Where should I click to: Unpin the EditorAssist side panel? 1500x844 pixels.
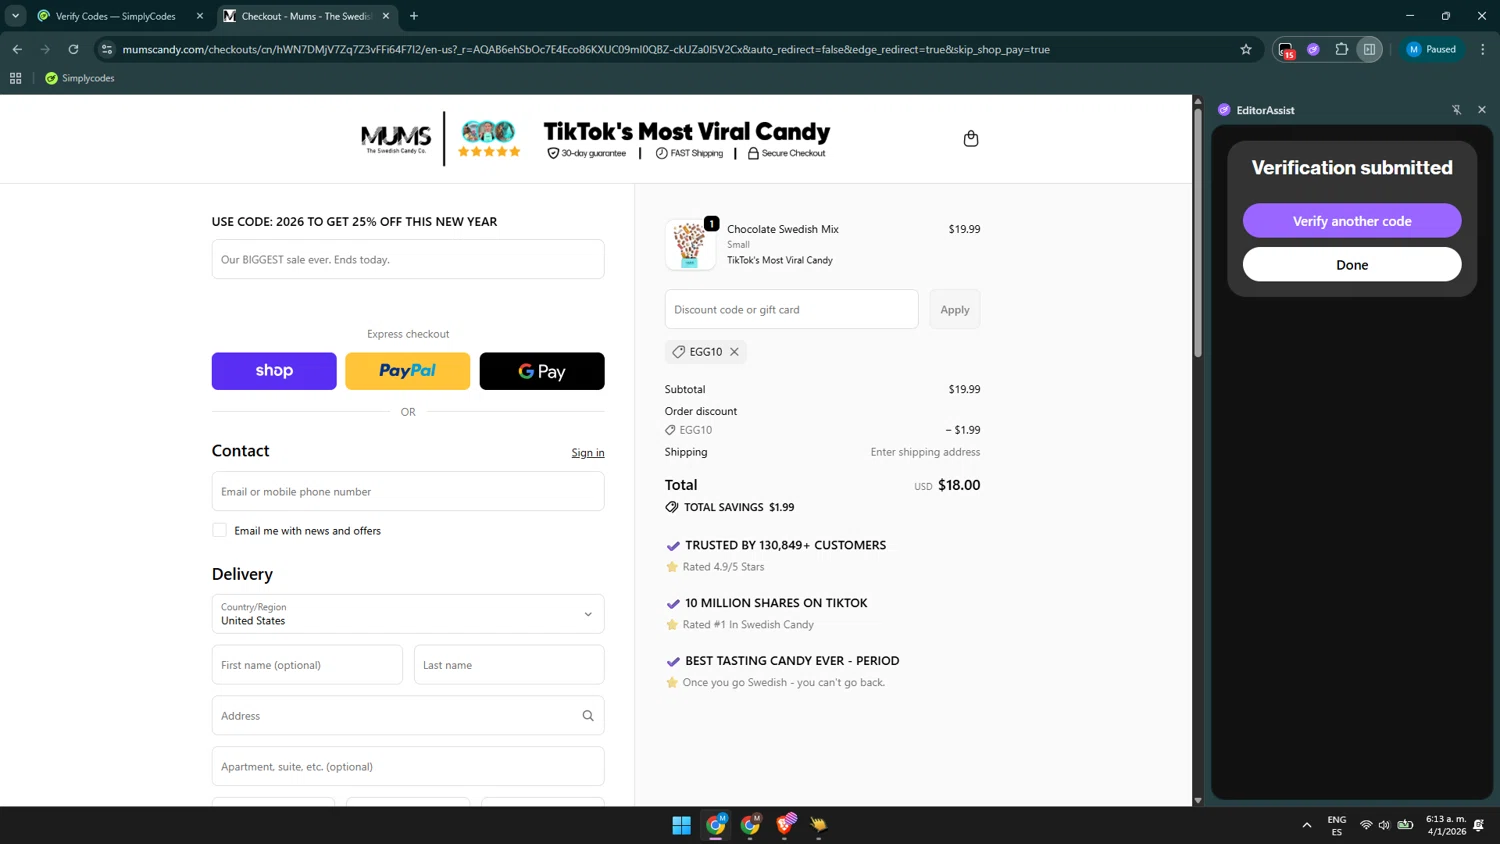coord(1456,110)
